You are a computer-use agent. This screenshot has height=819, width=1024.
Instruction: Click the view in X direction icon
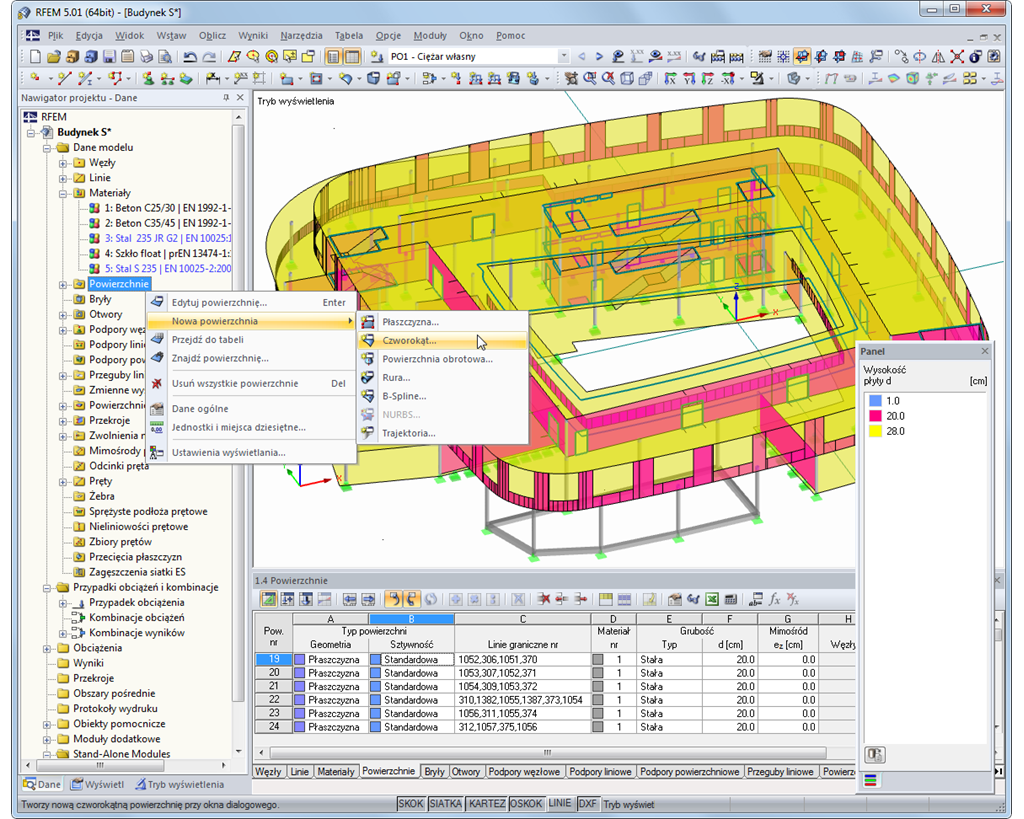(x=670, y=78)
